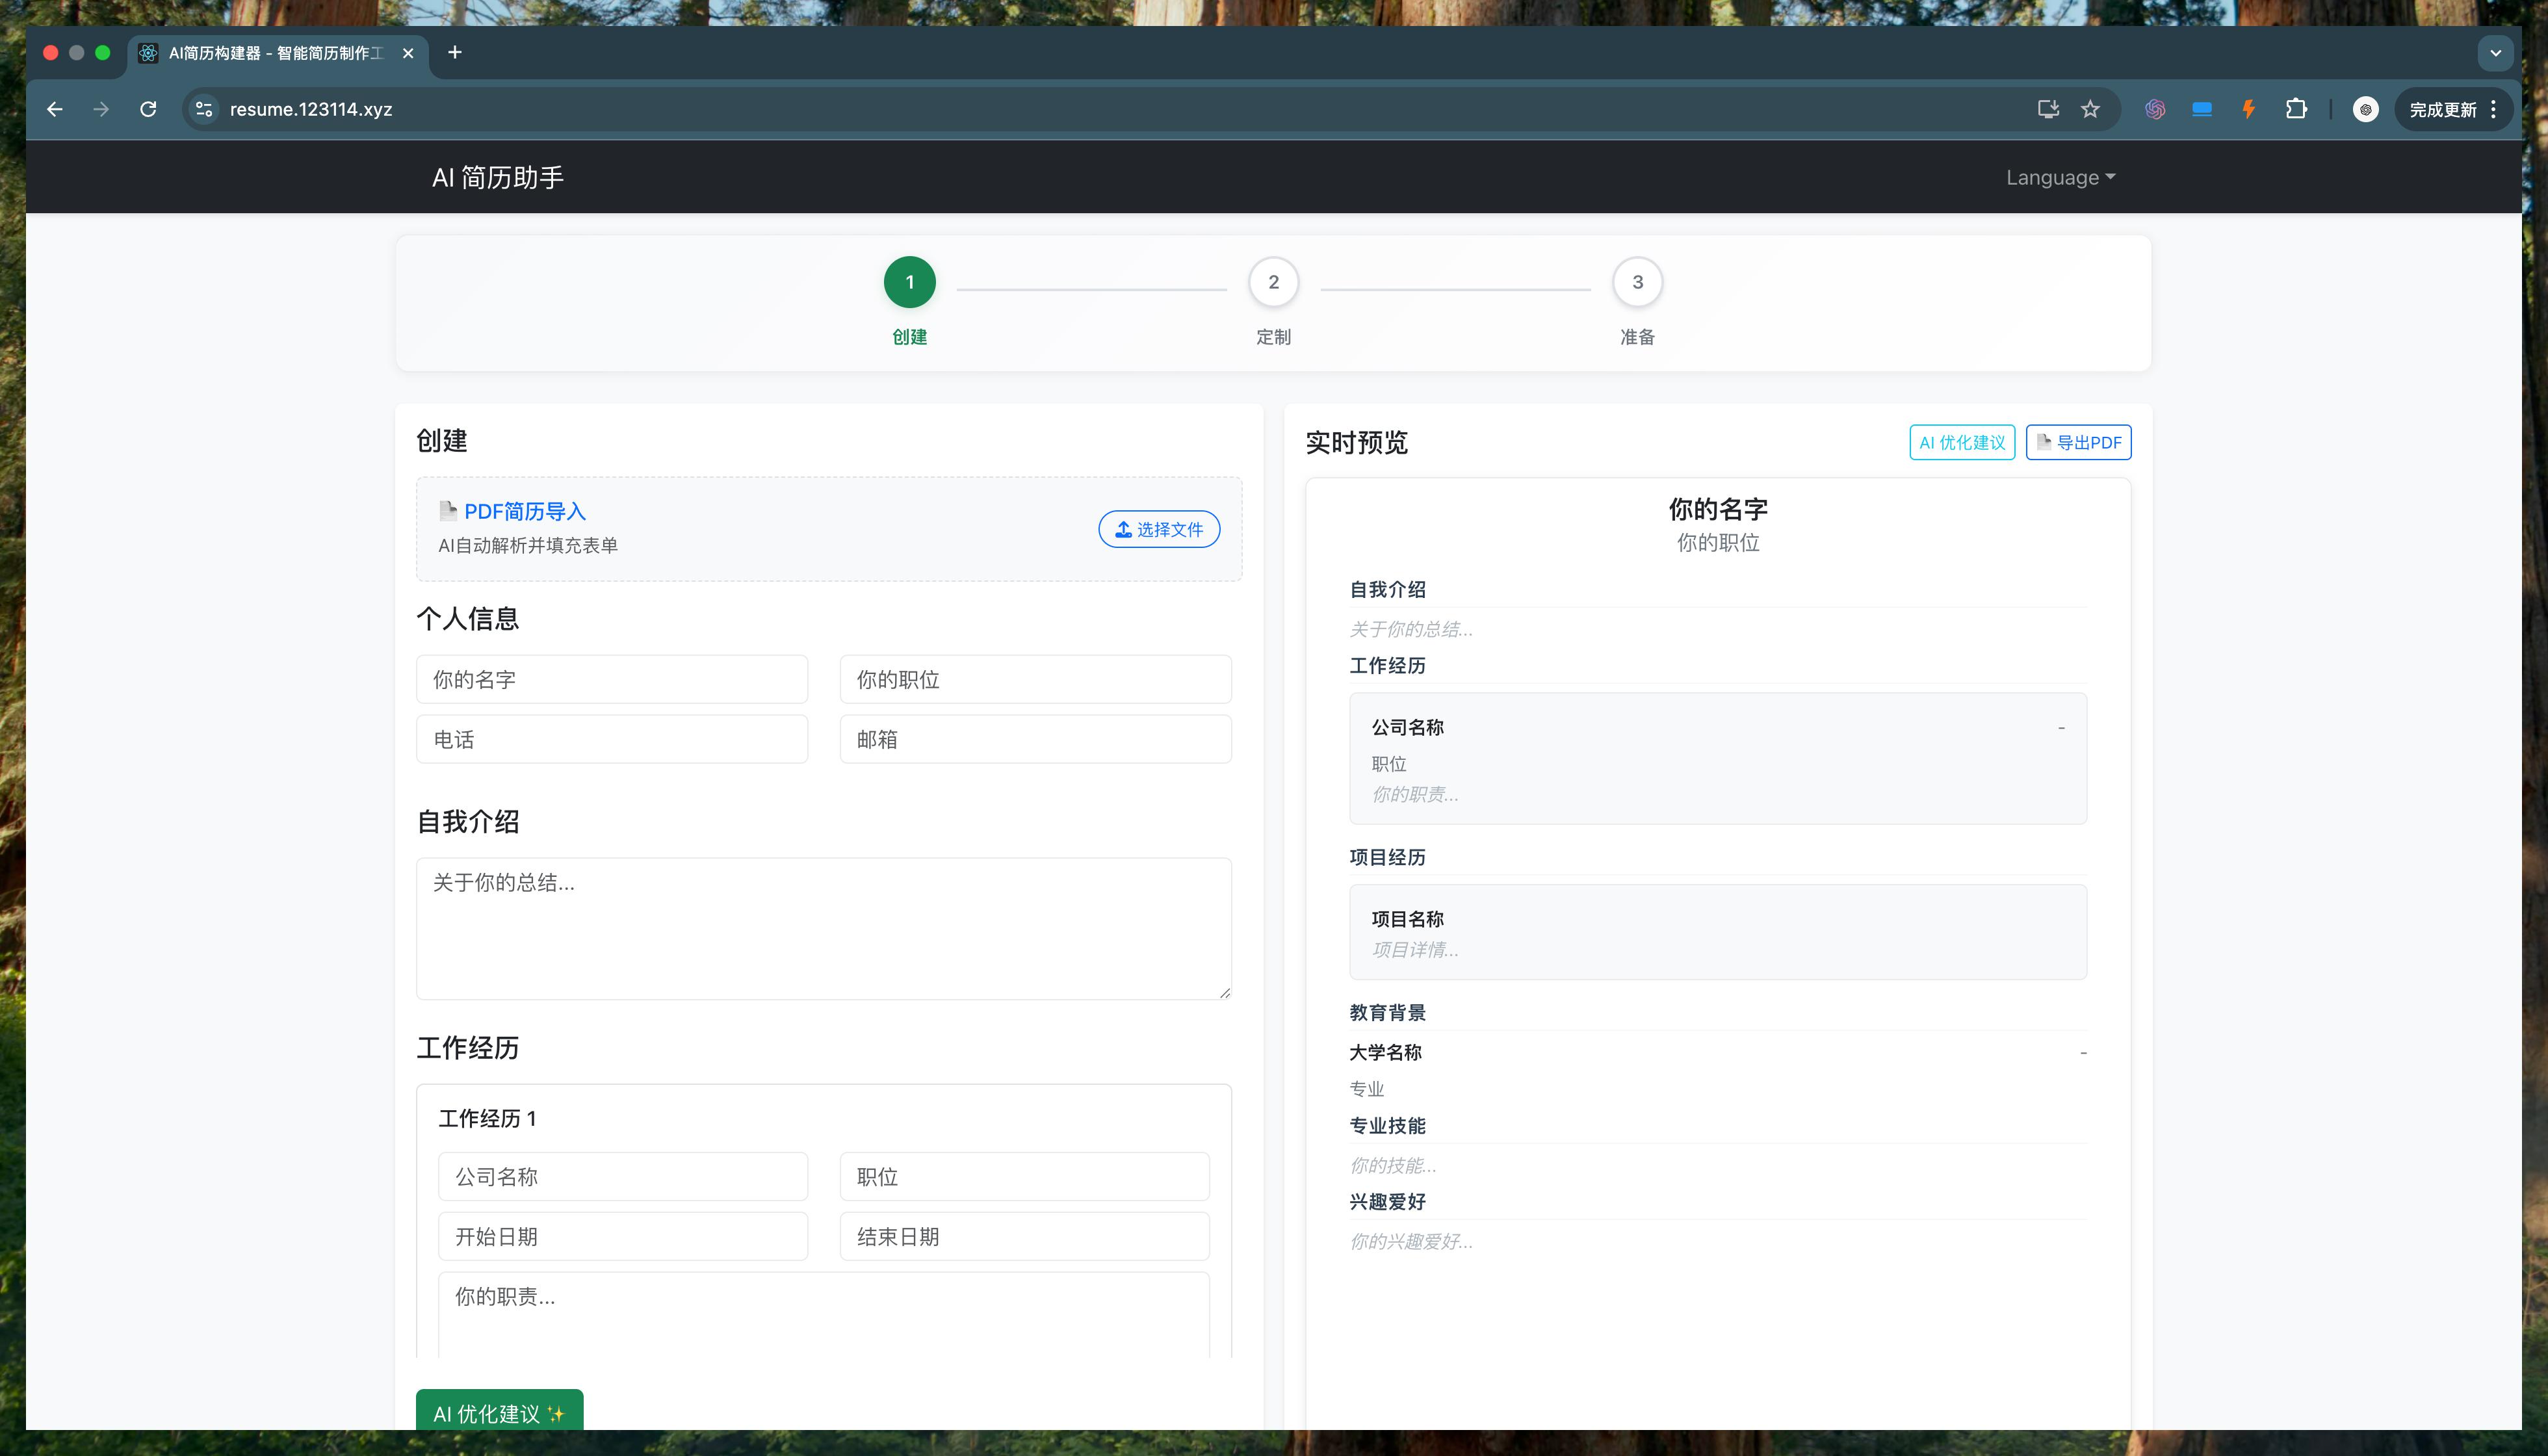Open the browser profile avatar

(2366, 109)
